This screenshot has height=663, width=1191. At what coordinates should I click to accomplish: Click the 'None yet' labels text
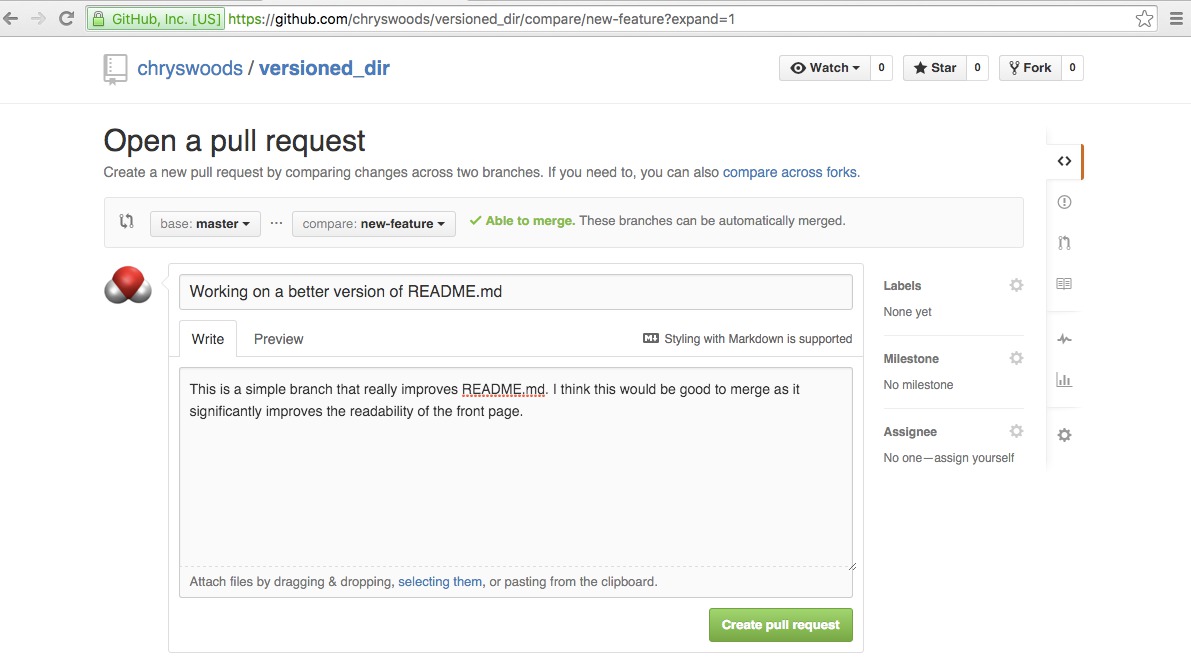[908, 312]
